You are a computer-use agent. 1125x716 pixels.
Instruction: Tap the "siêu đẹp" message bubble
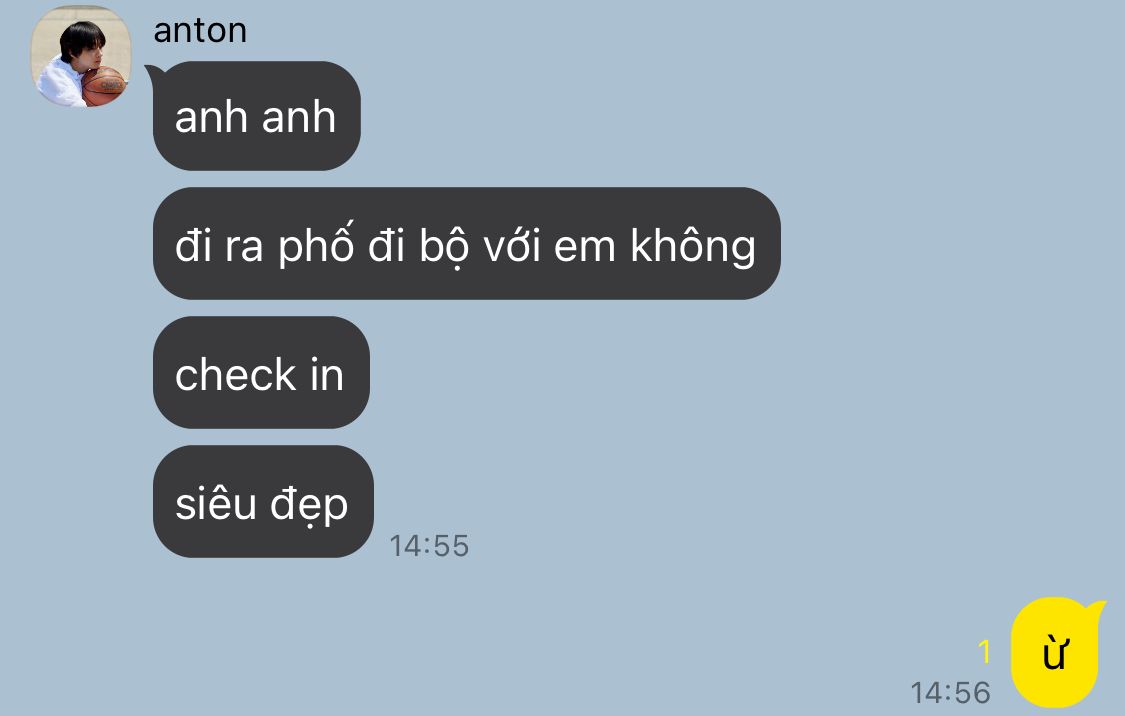pyautogui.click(x=263, y=501)
